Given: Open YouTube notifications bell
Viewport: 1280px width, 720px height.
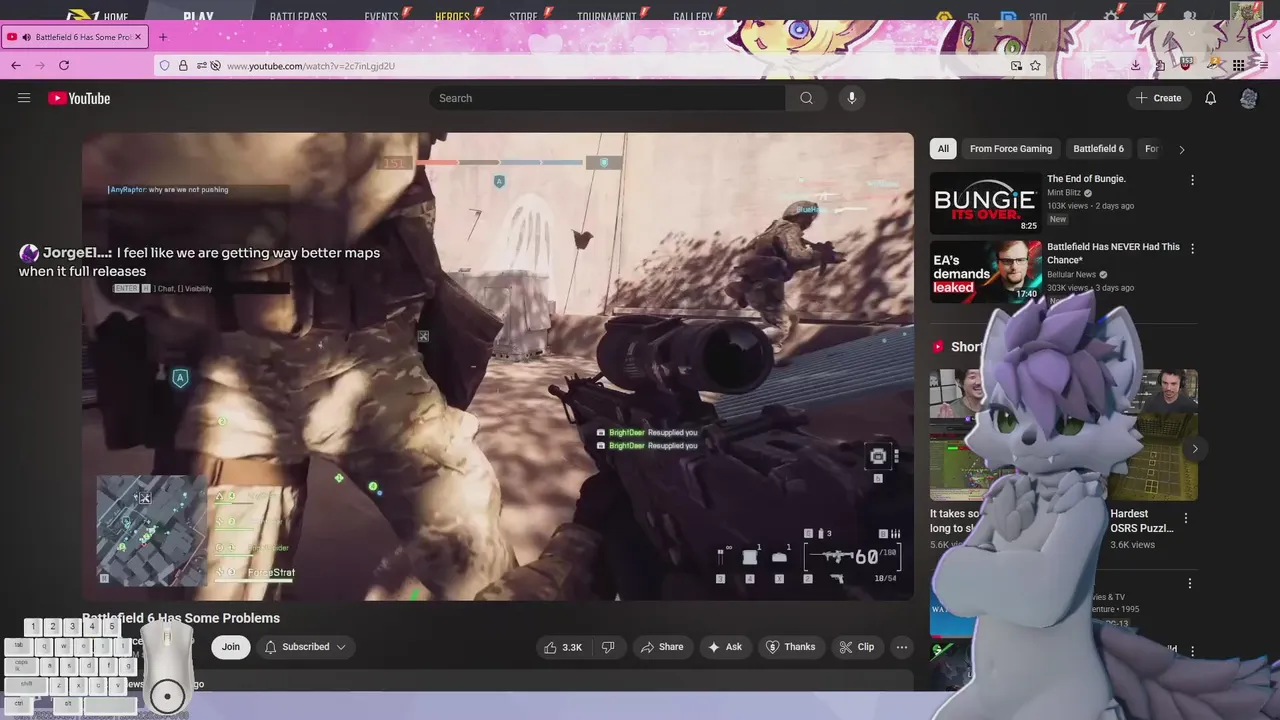Looking at the screenshot, I should coord(1210,98).
